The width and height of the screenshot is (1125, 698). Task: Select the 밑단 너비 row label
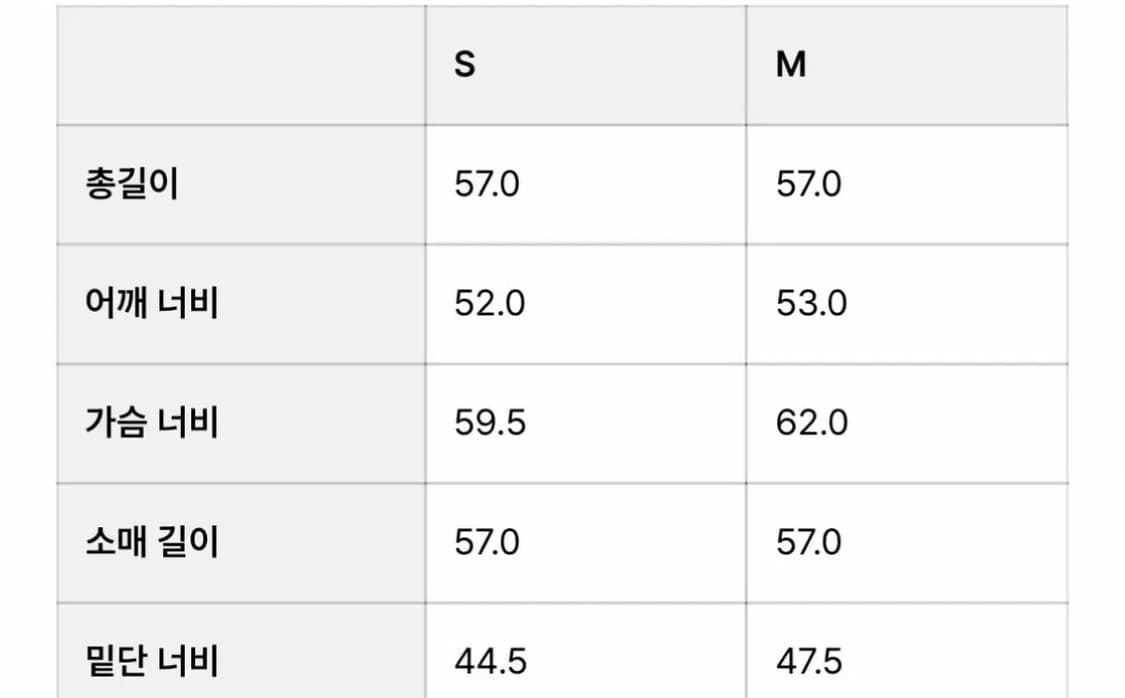tap(151, 661)
